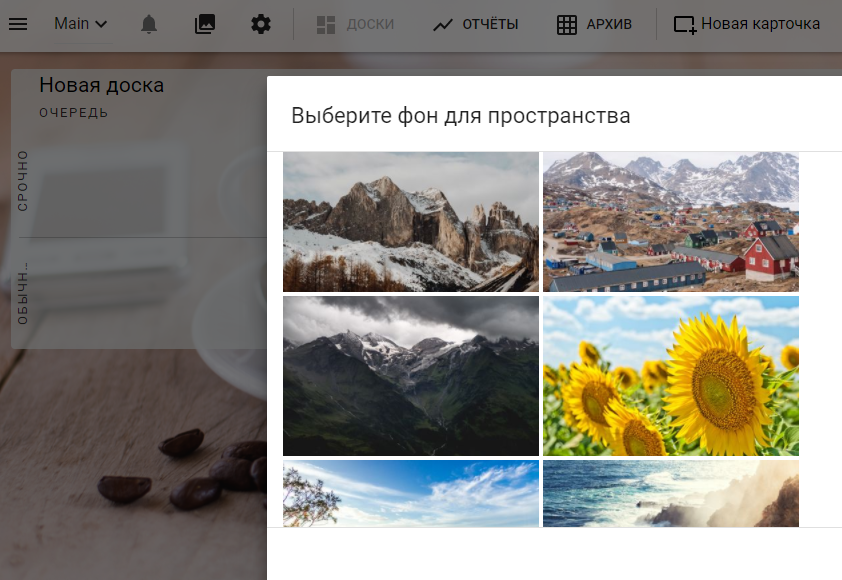Select the dark stormy mountains background
Viewport: 842px width, 580px height.
click(410, 376)
